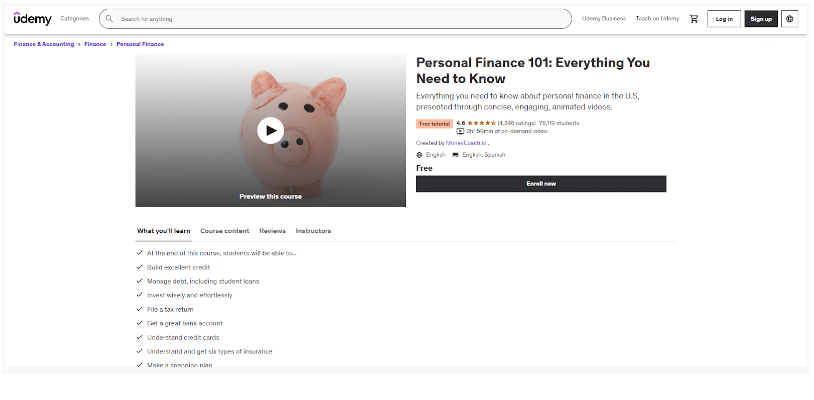Viewport: 814px width, 400px height.
Task: Switch to Instructors tab
Action: click(x=313, y=231)
